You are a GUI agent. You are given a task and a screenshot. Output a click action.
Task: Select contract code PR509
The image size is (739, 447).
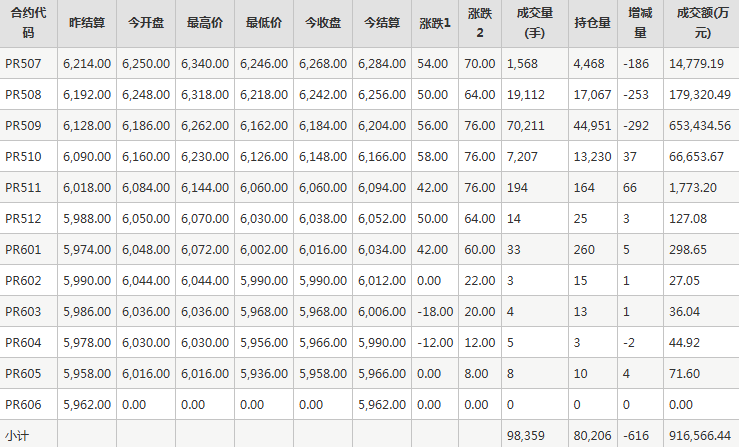23,126
